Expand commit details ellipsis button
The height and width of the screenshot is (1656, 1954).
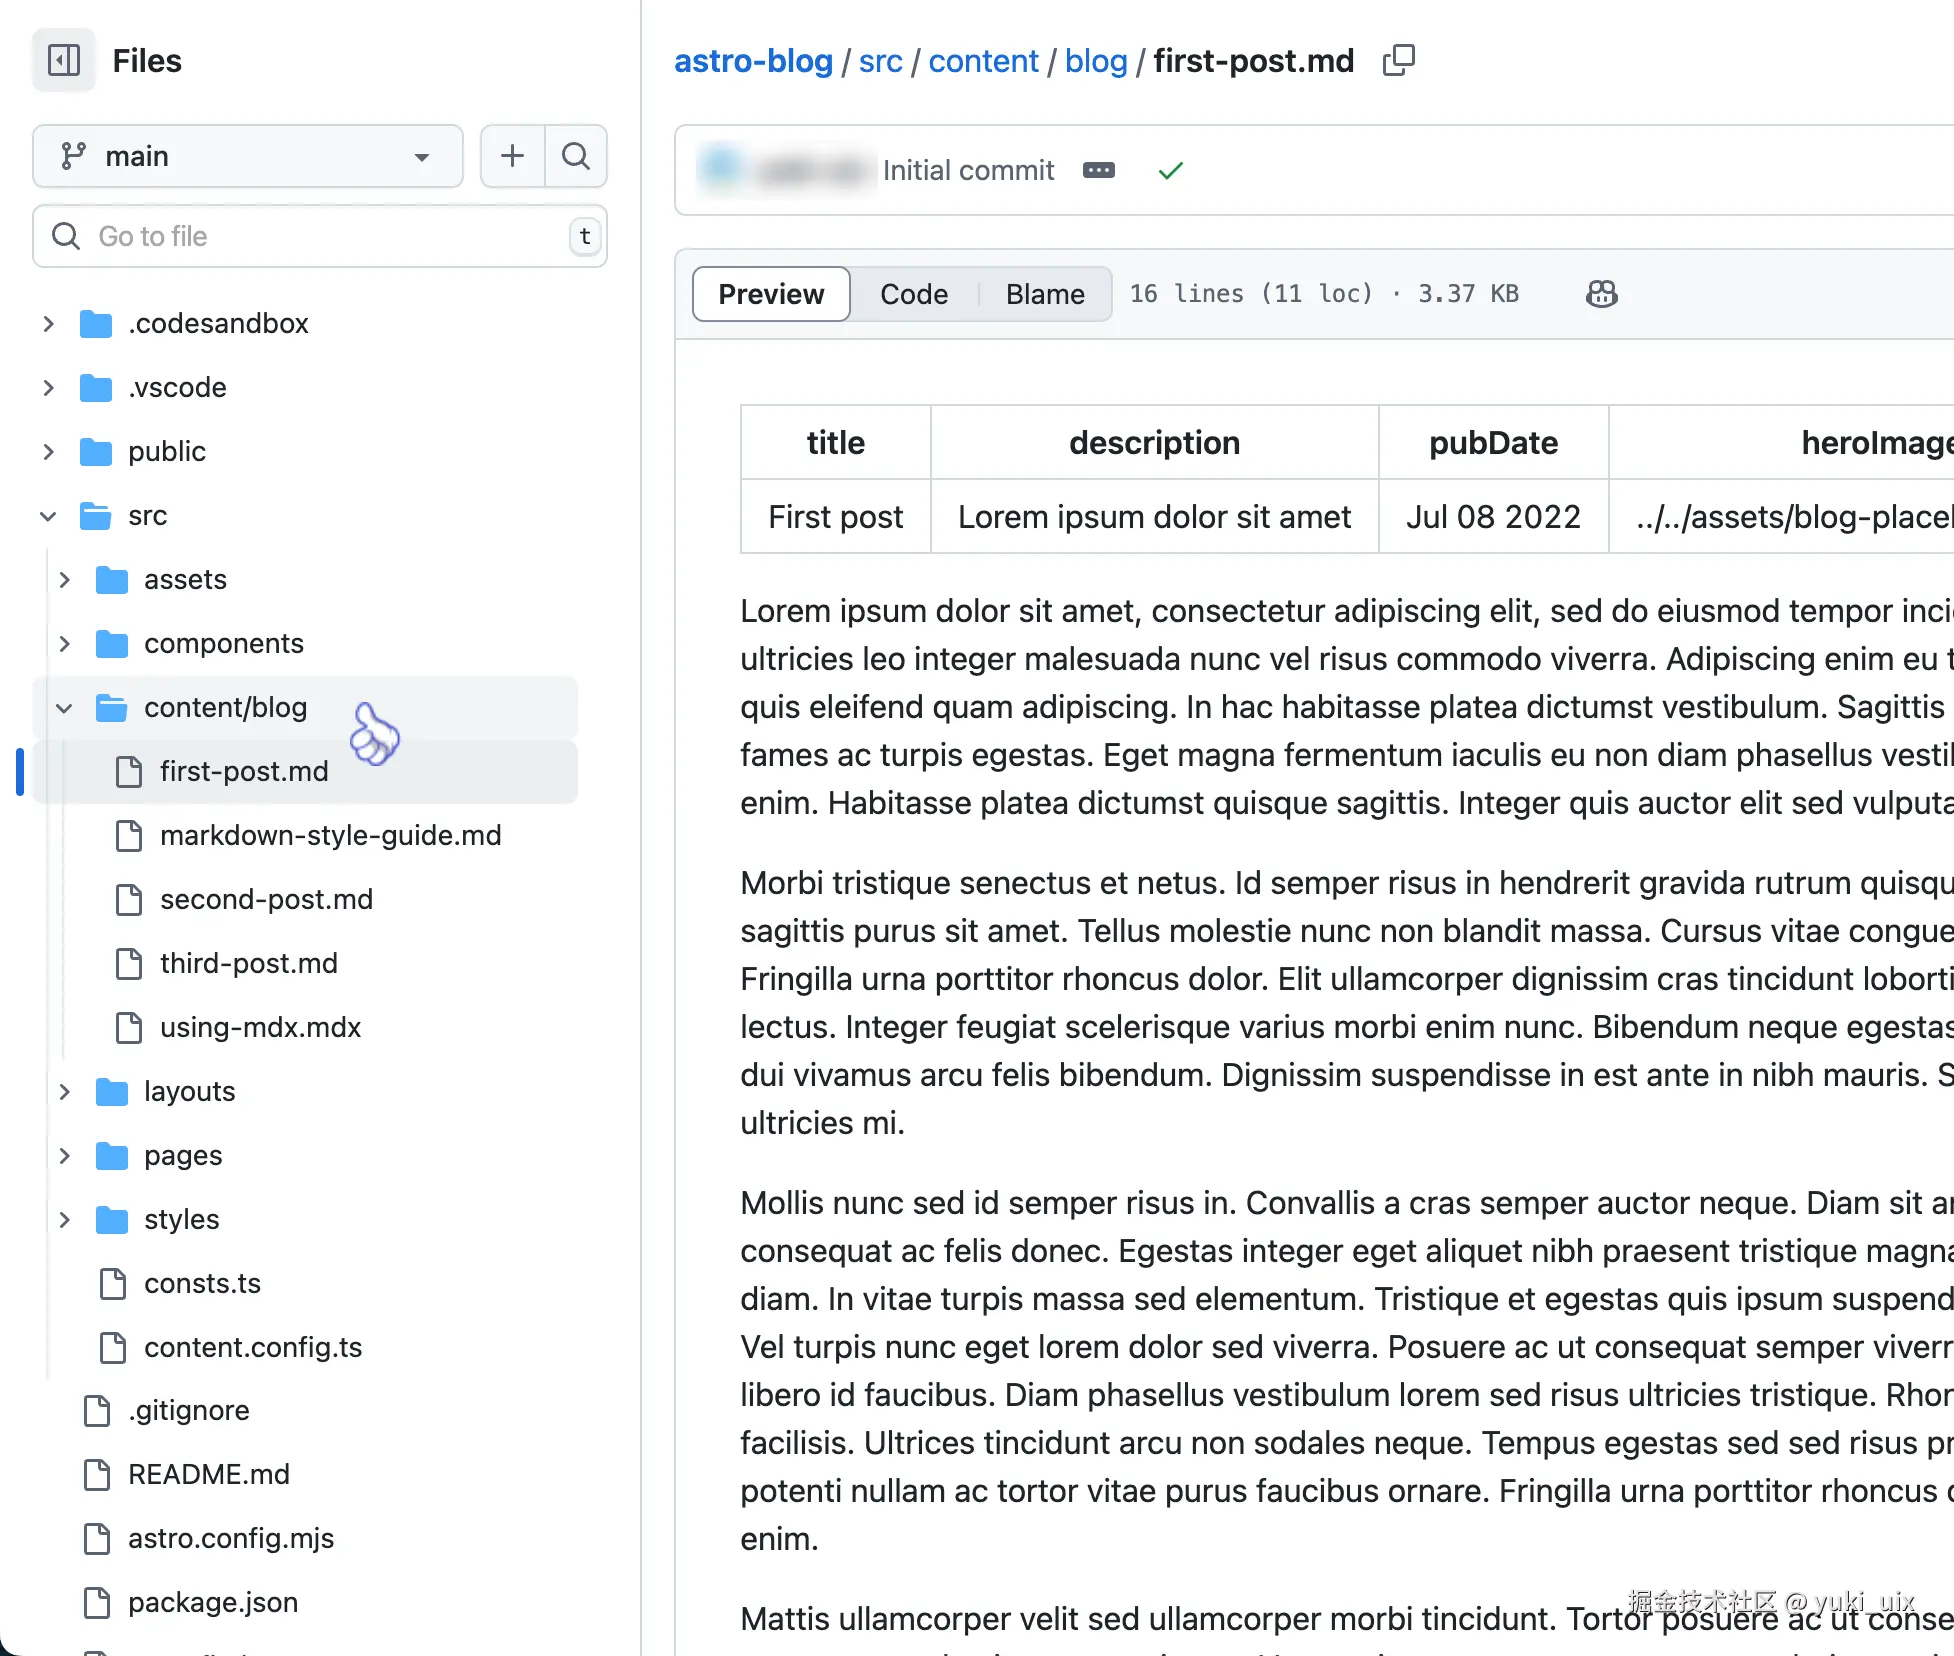pyautogui.click(x=1099, y=170)
